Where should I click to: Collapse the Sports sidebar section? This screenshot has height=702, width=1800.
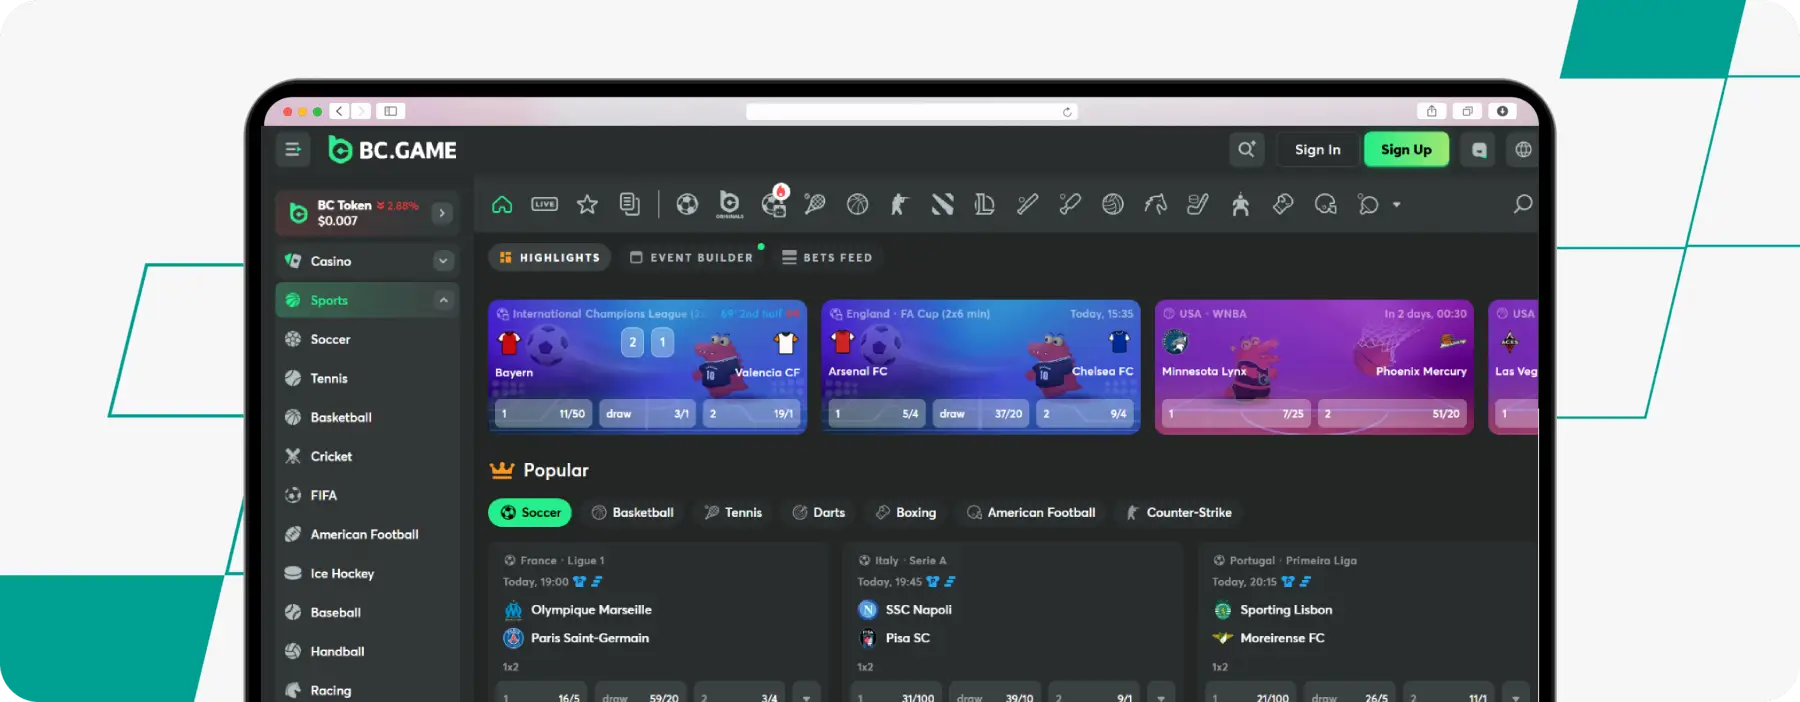pyautogui.click(x=443, y=300)
